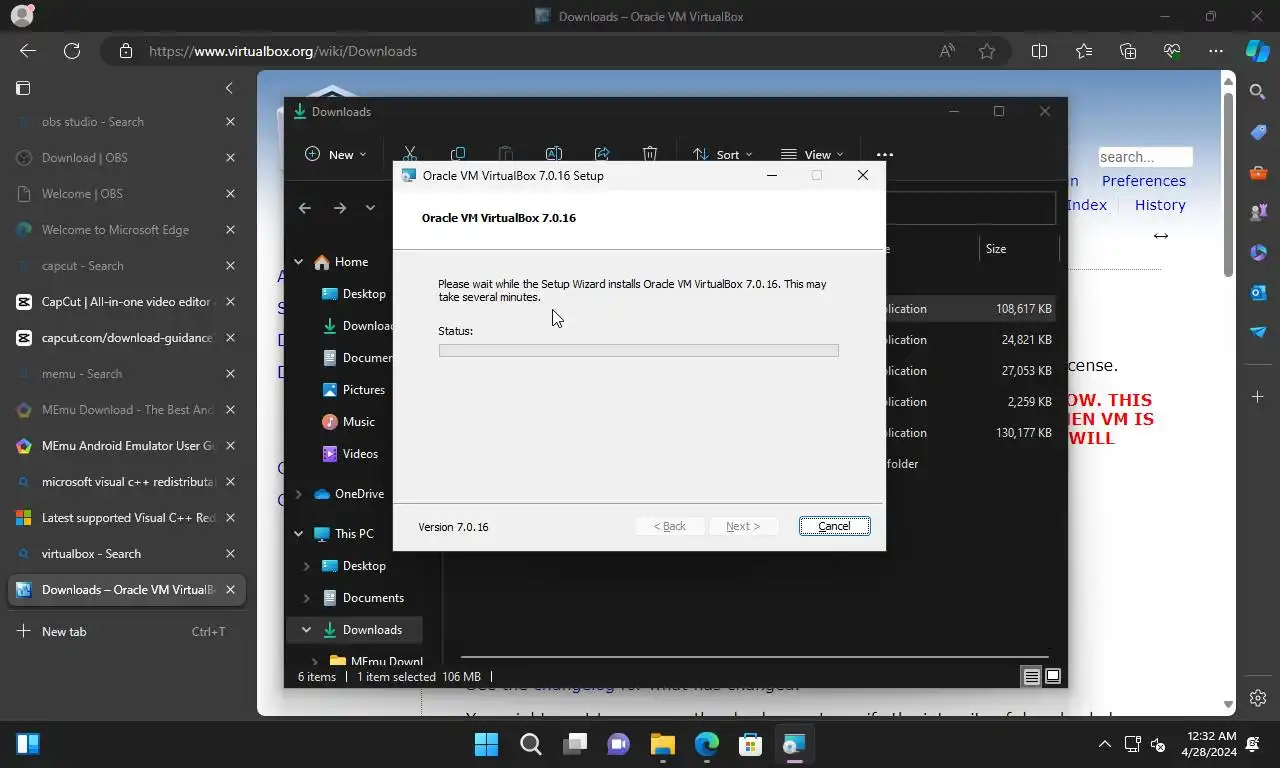
Task: Open sidebar settings gear icon
Action: pyautogui.click(x=1258, y=698)
